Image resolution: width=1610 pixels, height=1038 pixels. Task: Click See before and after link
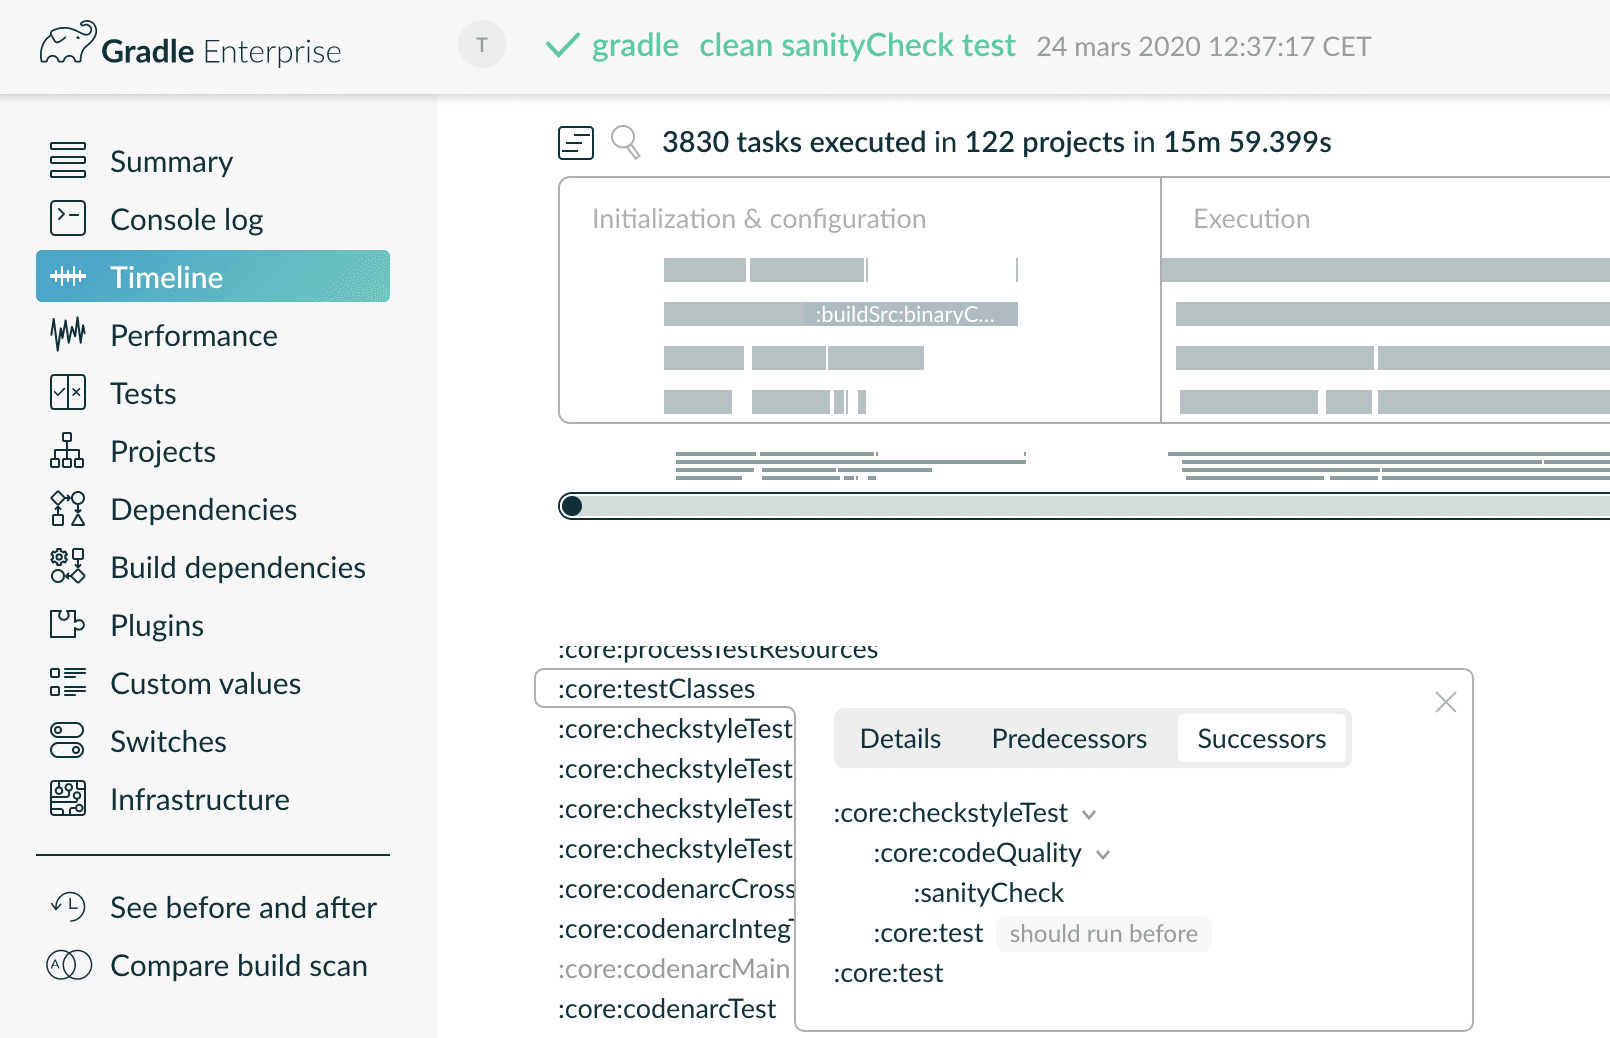click(x=243, y=907)
